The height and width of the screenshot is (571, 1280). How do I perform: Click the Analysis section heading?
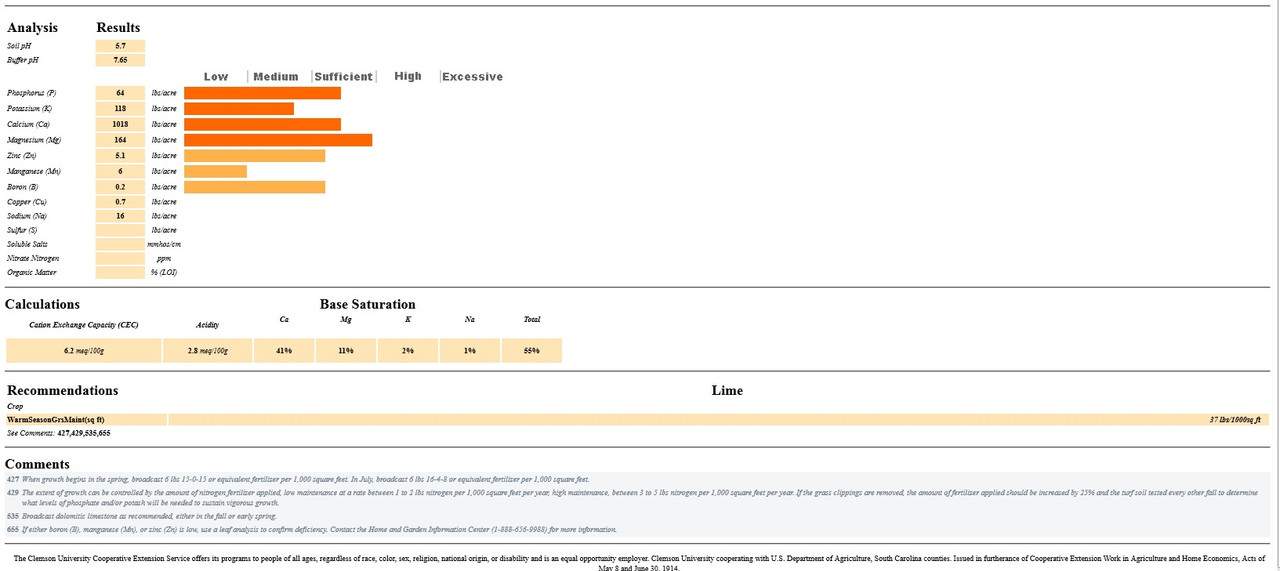pos(32,28)
